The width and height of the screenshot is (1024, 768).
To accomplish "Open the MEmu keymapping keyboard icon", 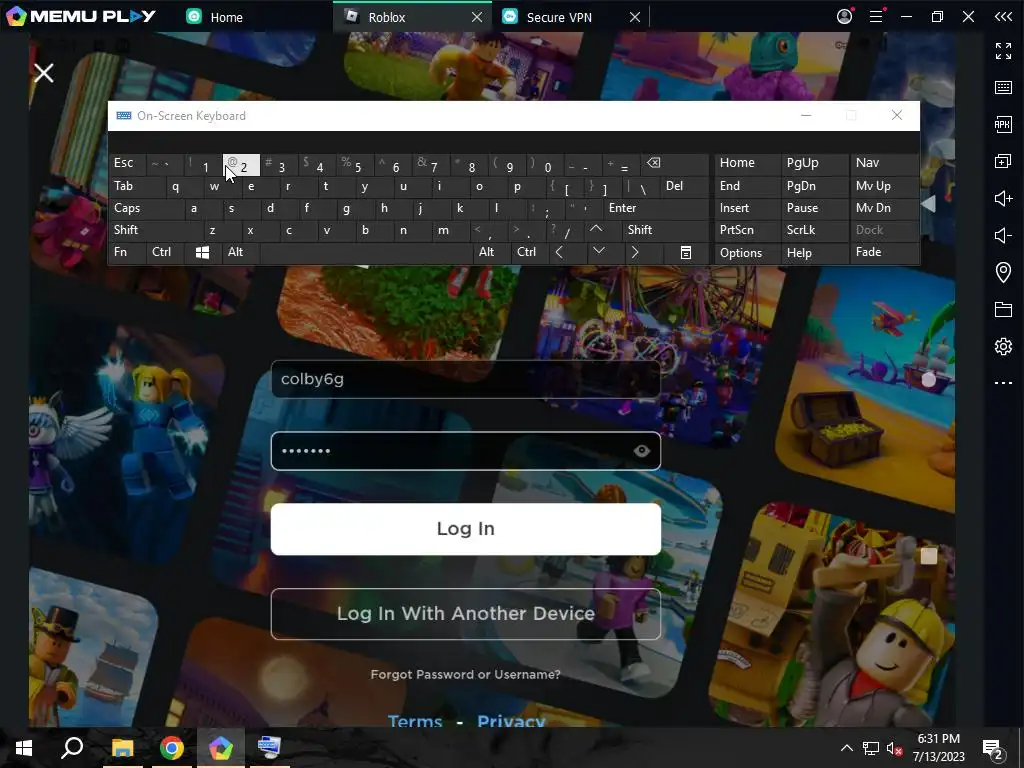I will click(x=1003, y=88).
